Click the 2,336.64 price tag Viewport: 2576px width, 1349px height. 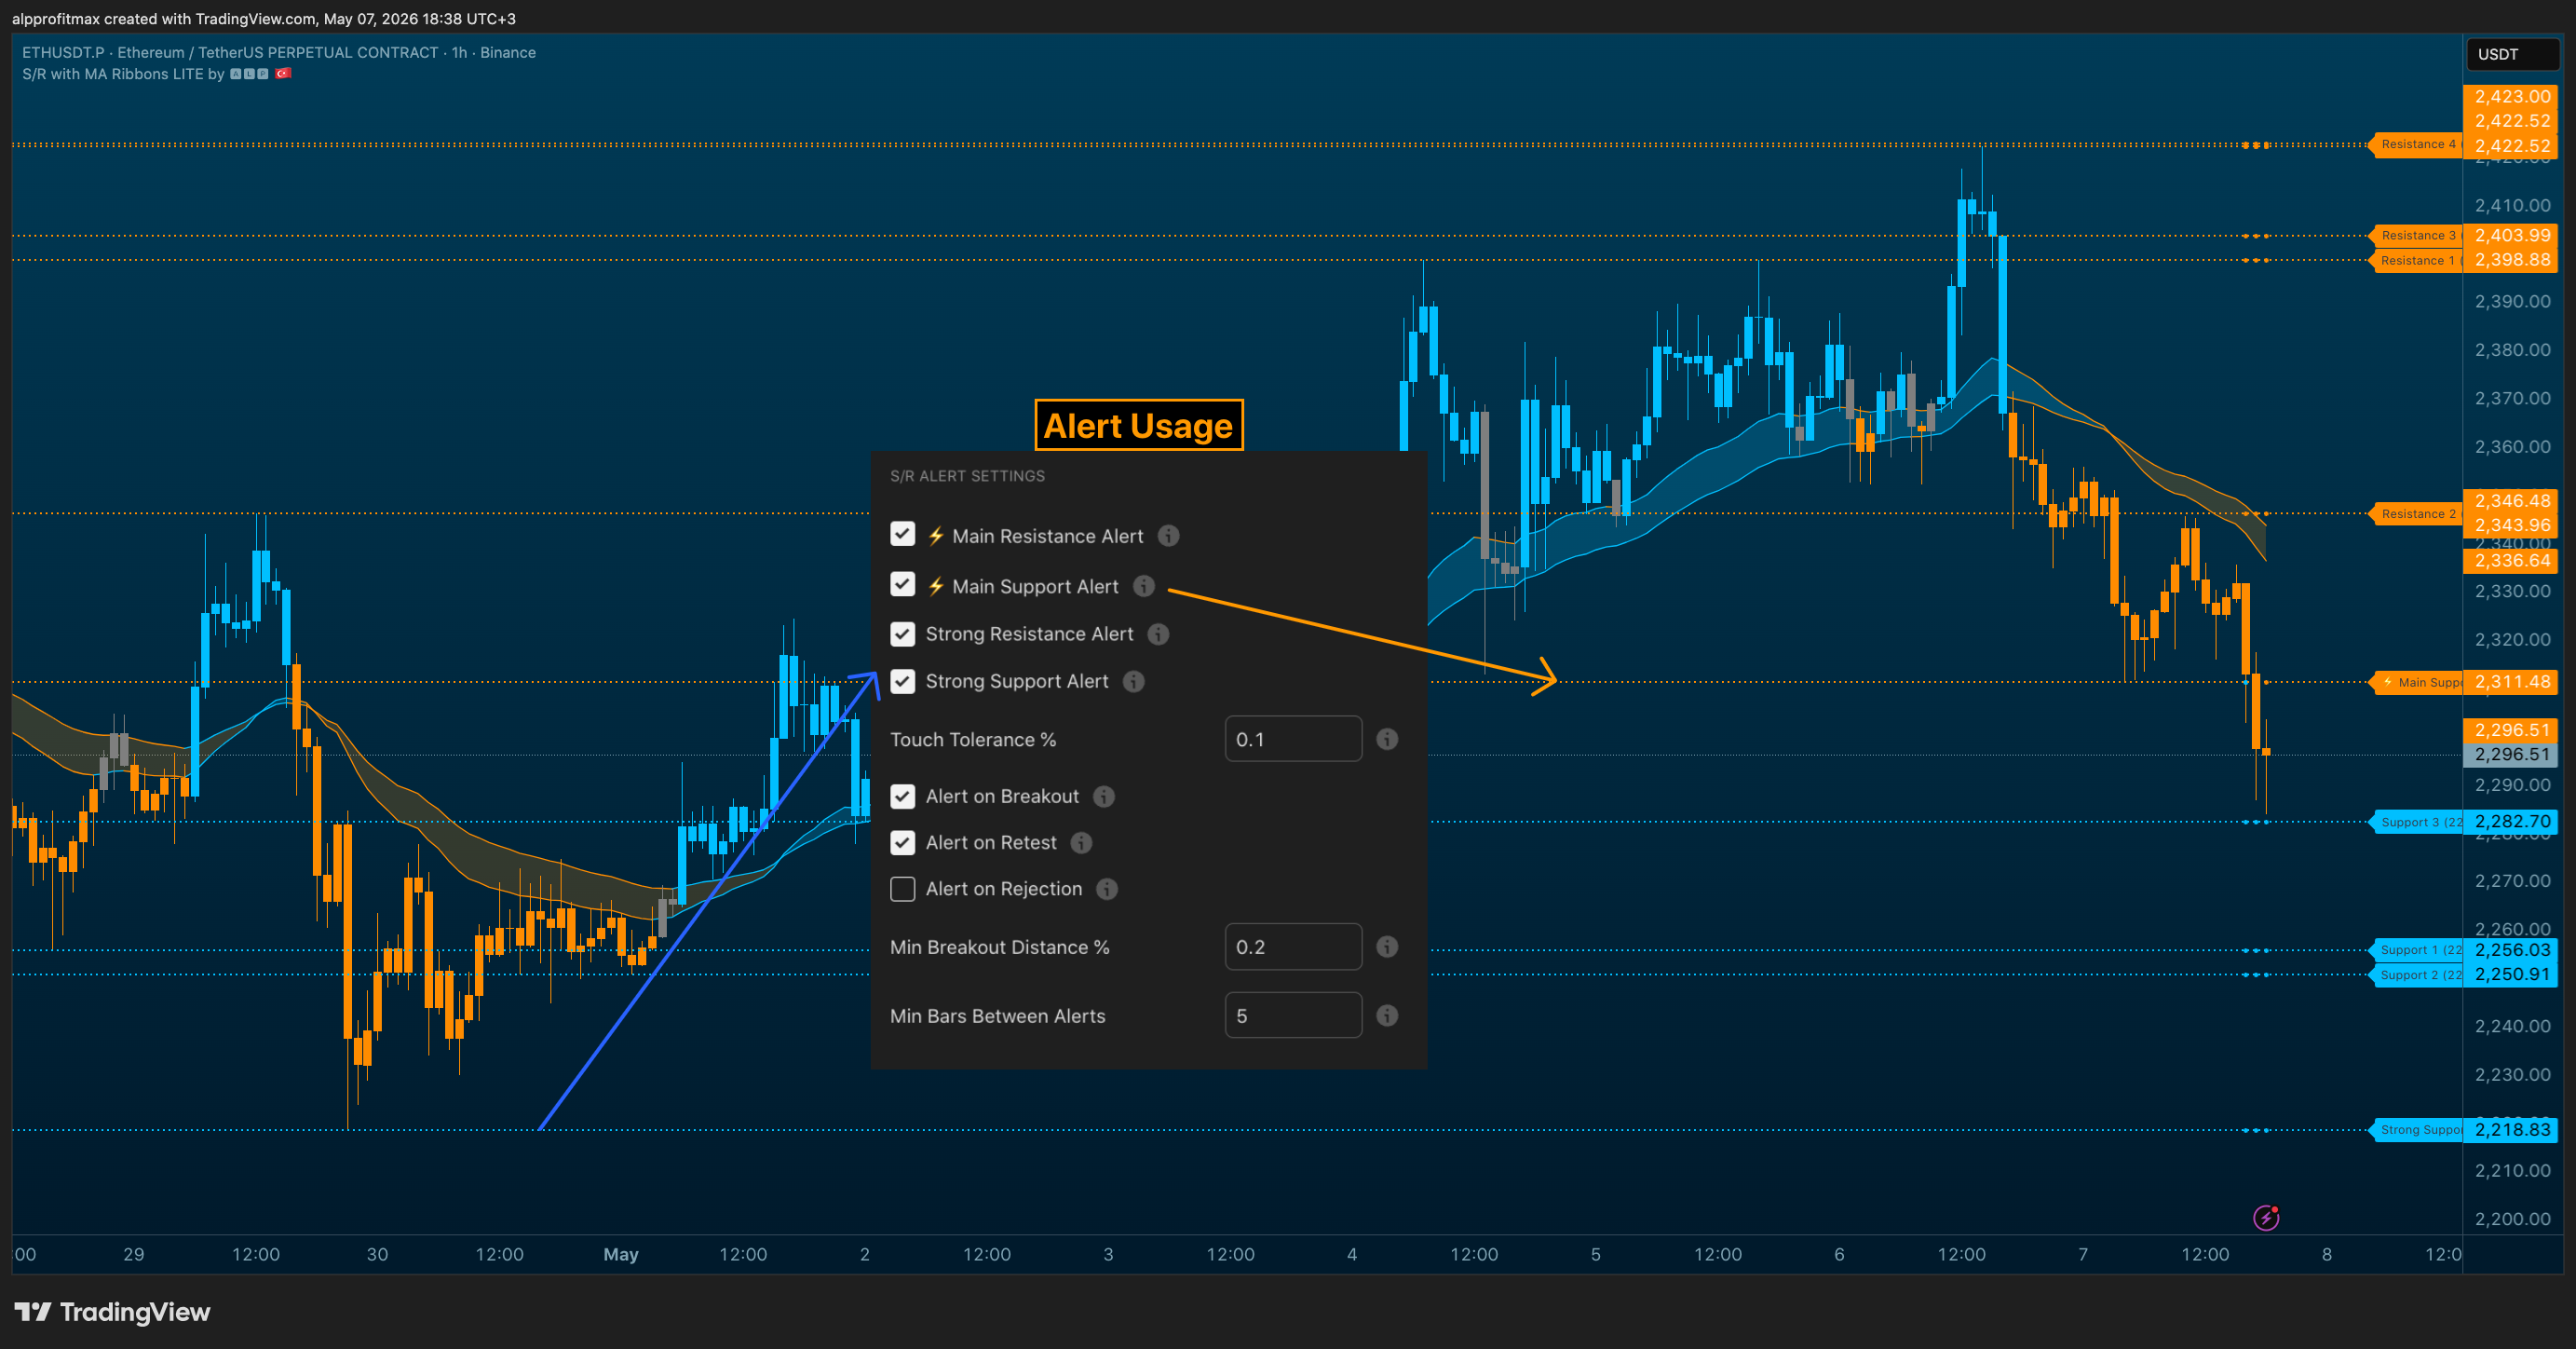click(x=2511, y=560)
